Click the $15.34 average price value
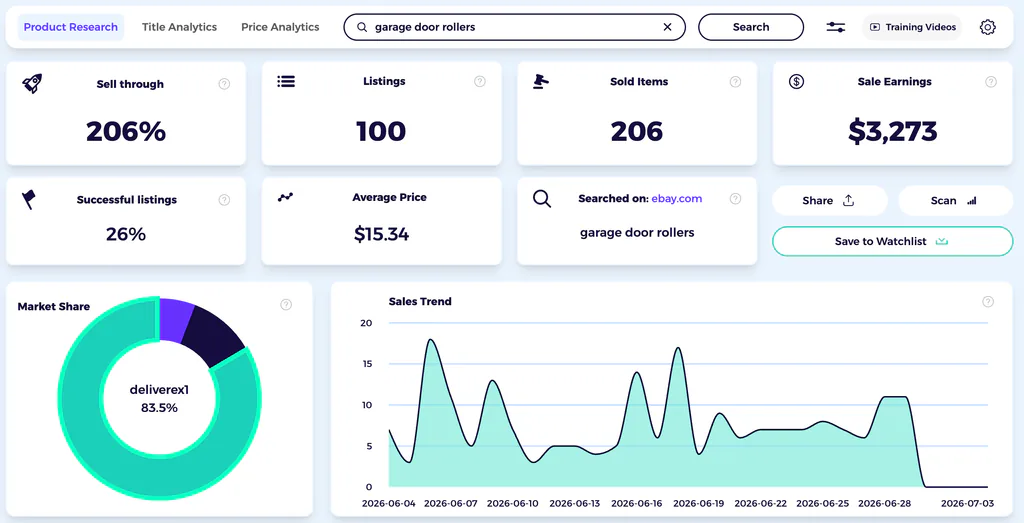The width and height of the screenshot is (1024, 523). 381,234
